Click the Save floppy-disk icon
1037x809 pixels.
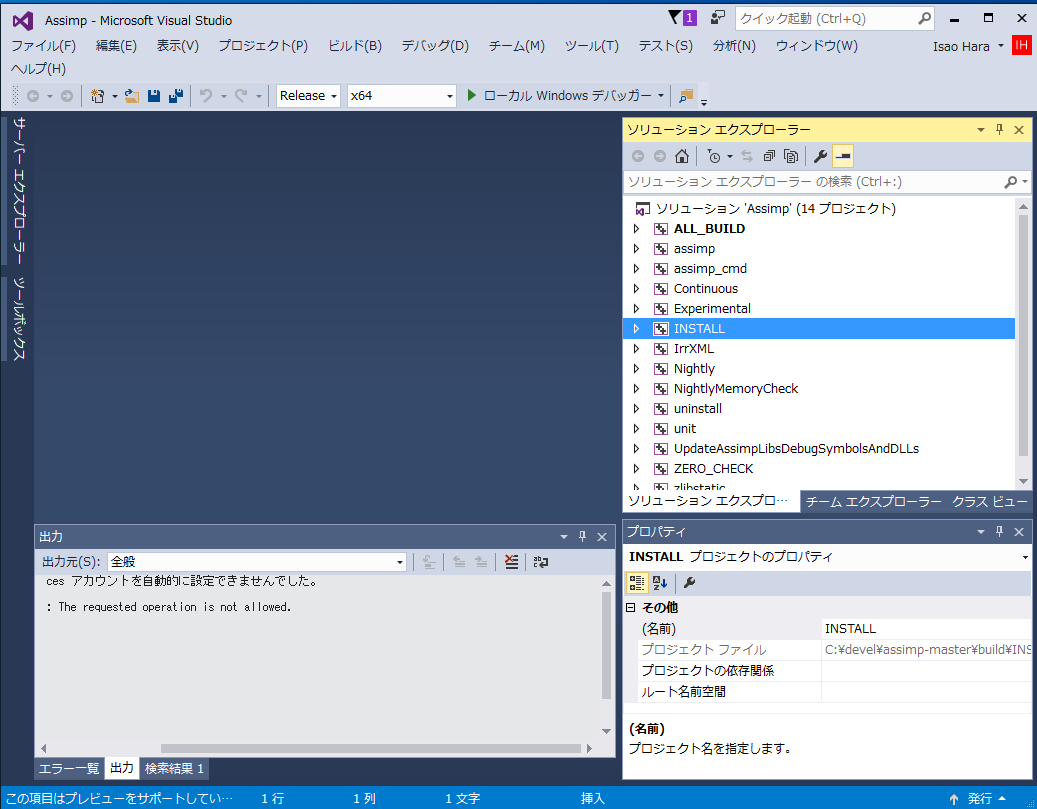pyautogui.click(x=154, y=96)
